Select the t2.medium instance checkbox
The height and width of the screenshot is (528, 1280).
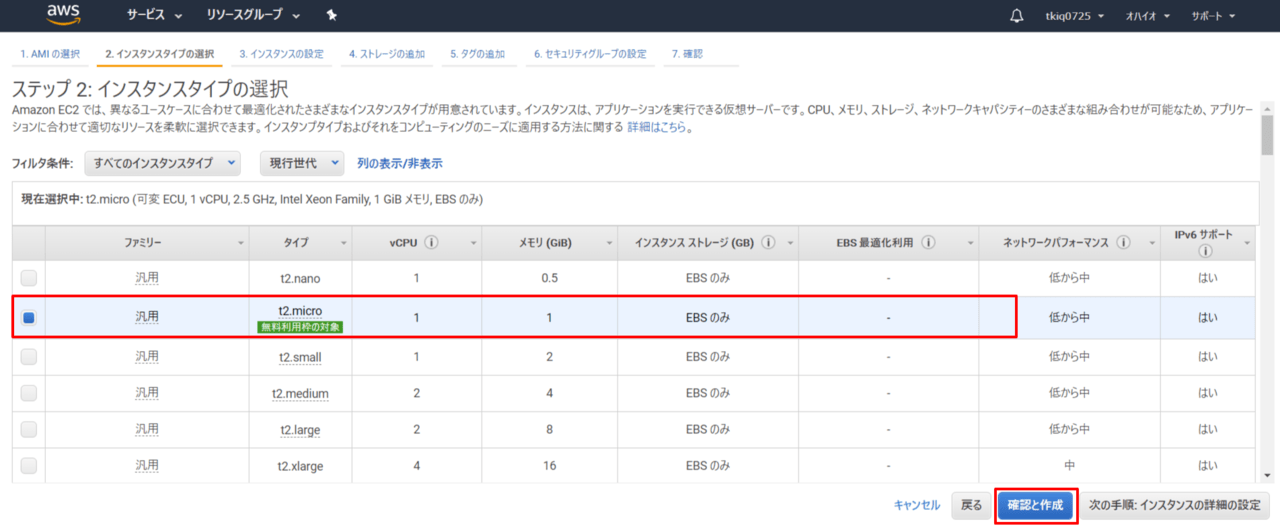[x=29, y=393]
